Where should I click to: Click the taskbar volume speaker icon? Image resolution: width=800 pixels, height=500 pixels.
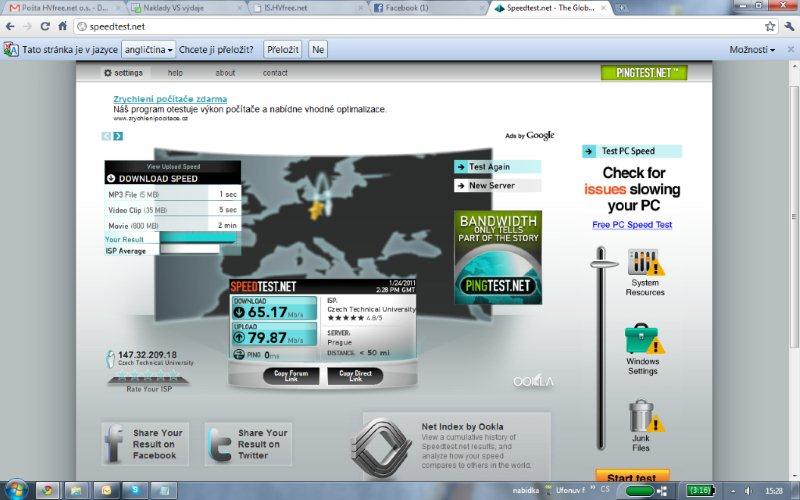click(748, 491)
